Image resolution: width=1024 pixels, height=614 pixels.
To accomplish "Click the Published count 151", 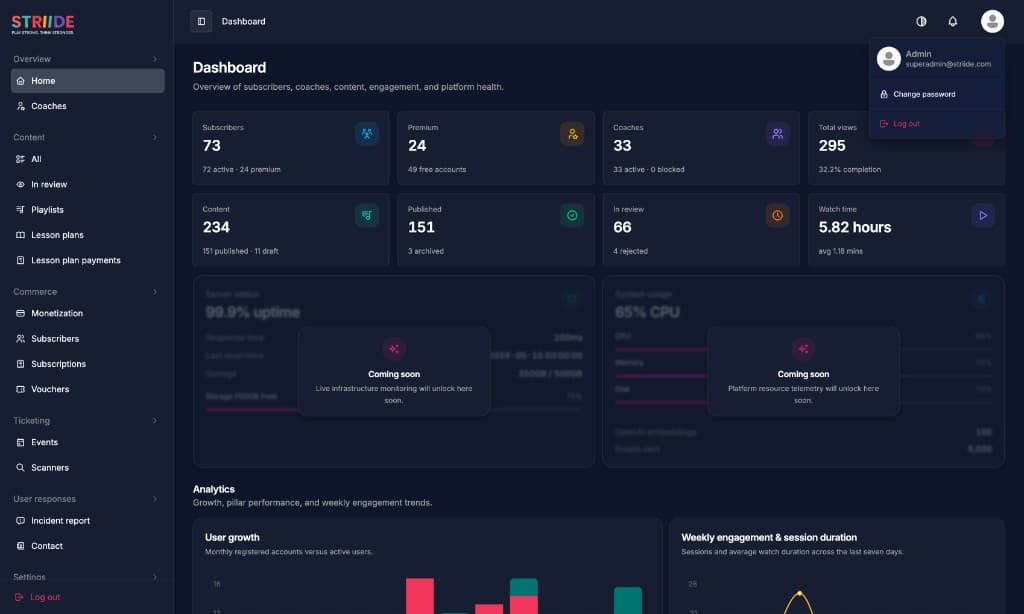I will [421, 227].
